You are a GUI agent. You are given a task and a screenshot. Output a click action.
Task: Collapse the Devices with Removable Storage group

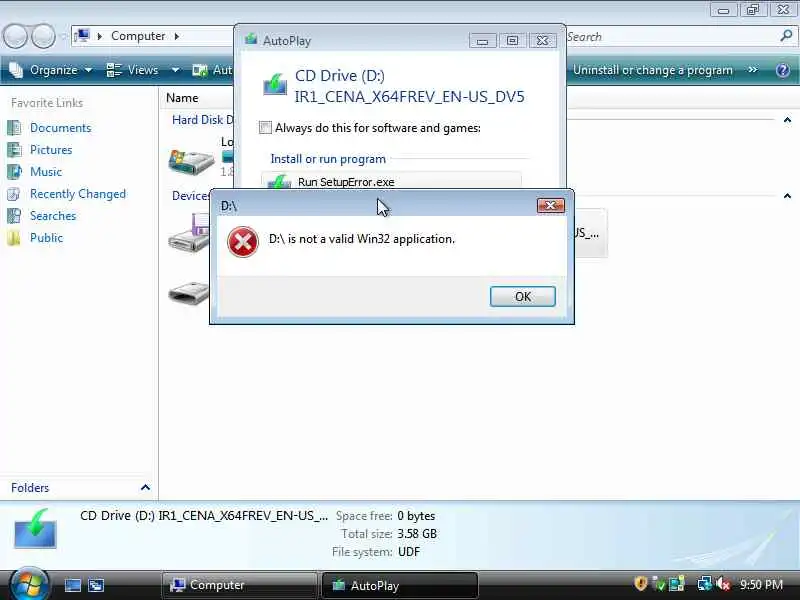coord(787,195)
